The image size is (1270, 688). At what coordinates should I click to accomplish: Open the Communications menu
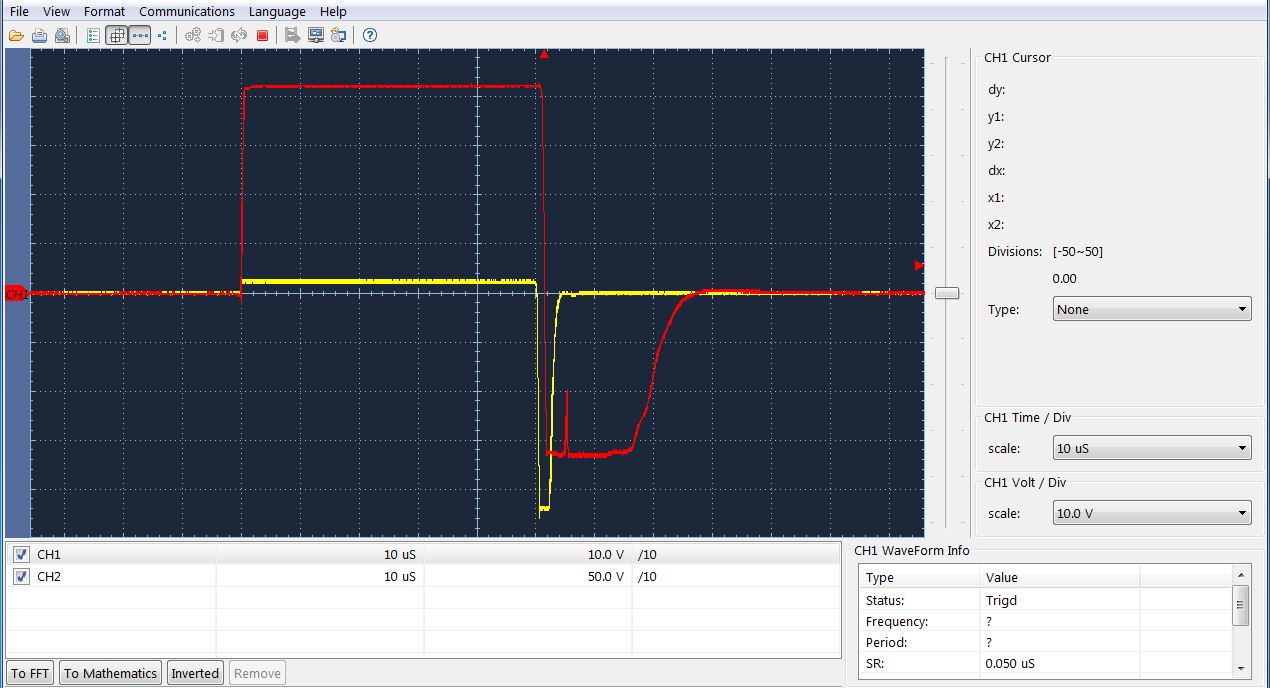point(187,11)
